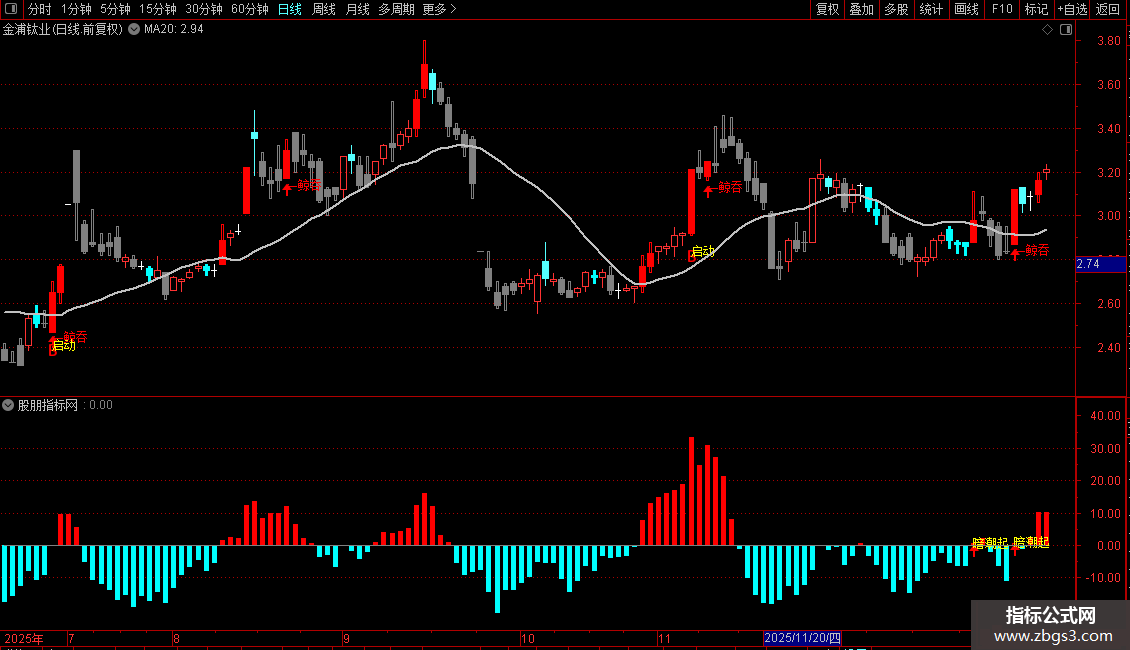Open the 统计 statistics tool

[931, 9]
